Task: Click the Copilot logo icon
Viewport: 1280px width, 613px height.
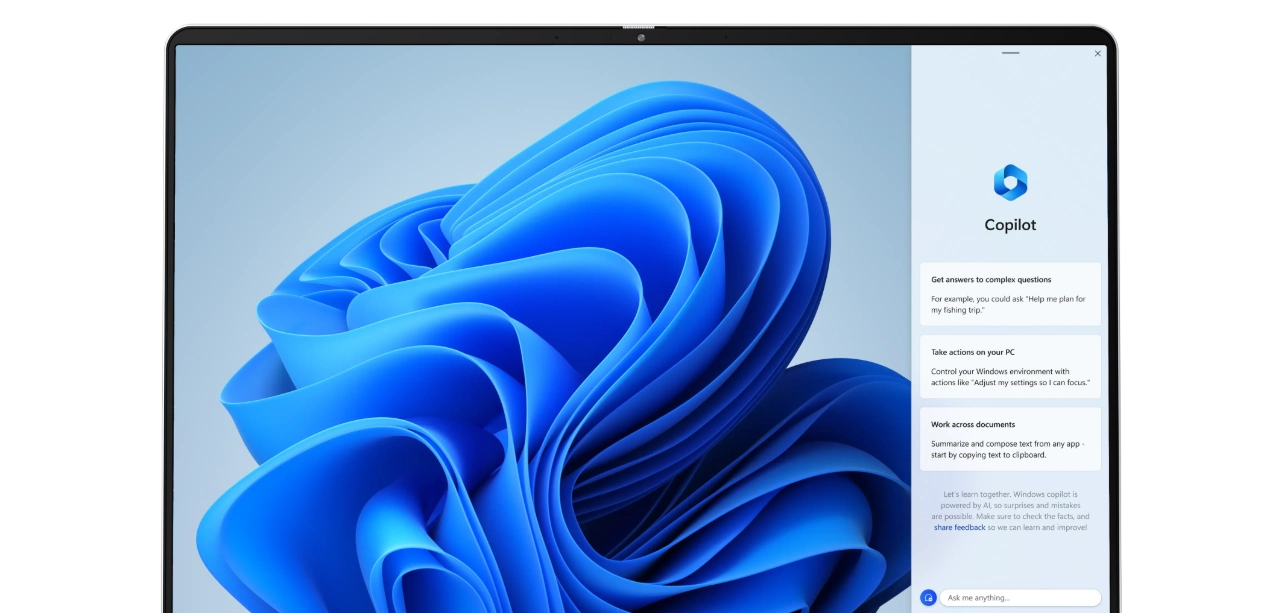Action: click(1010, 182)
